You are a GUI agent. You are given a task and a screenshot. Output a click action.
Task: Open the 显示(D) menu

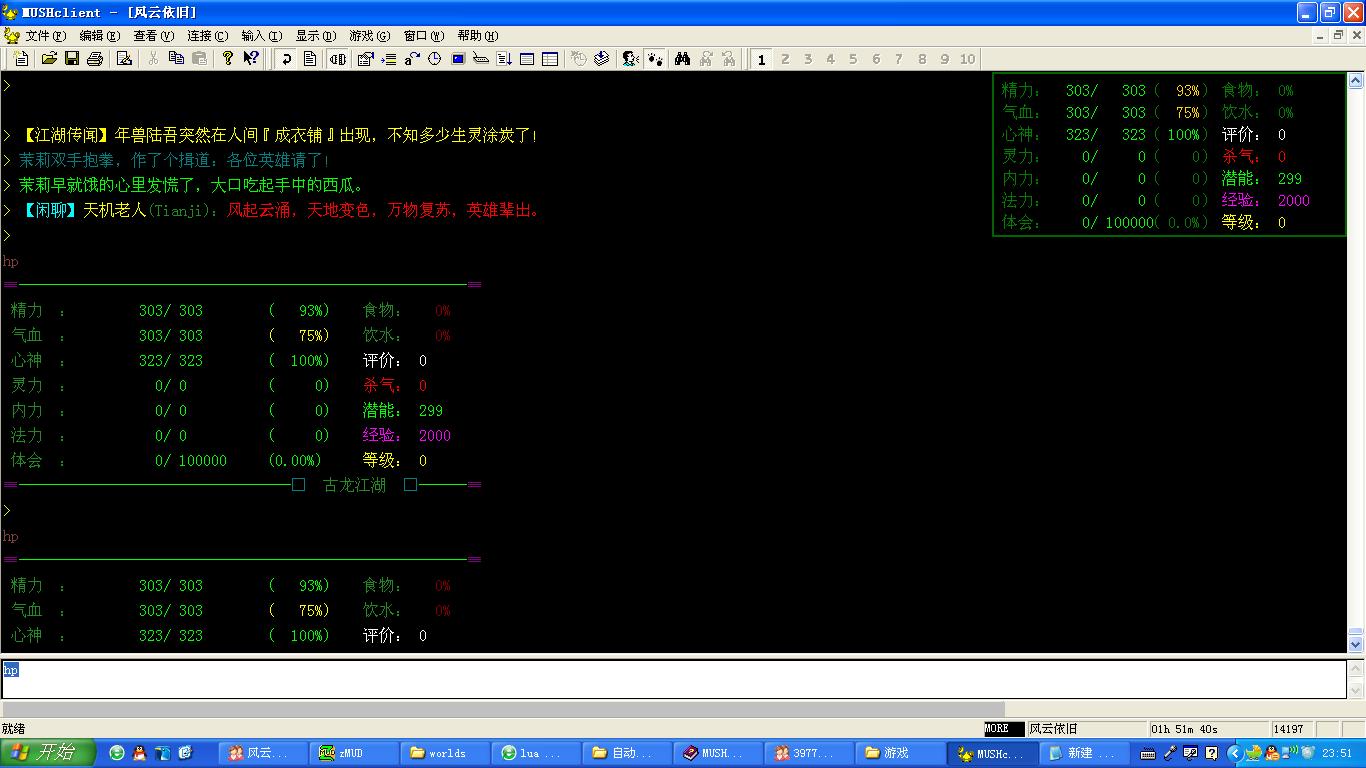point(315,36)
